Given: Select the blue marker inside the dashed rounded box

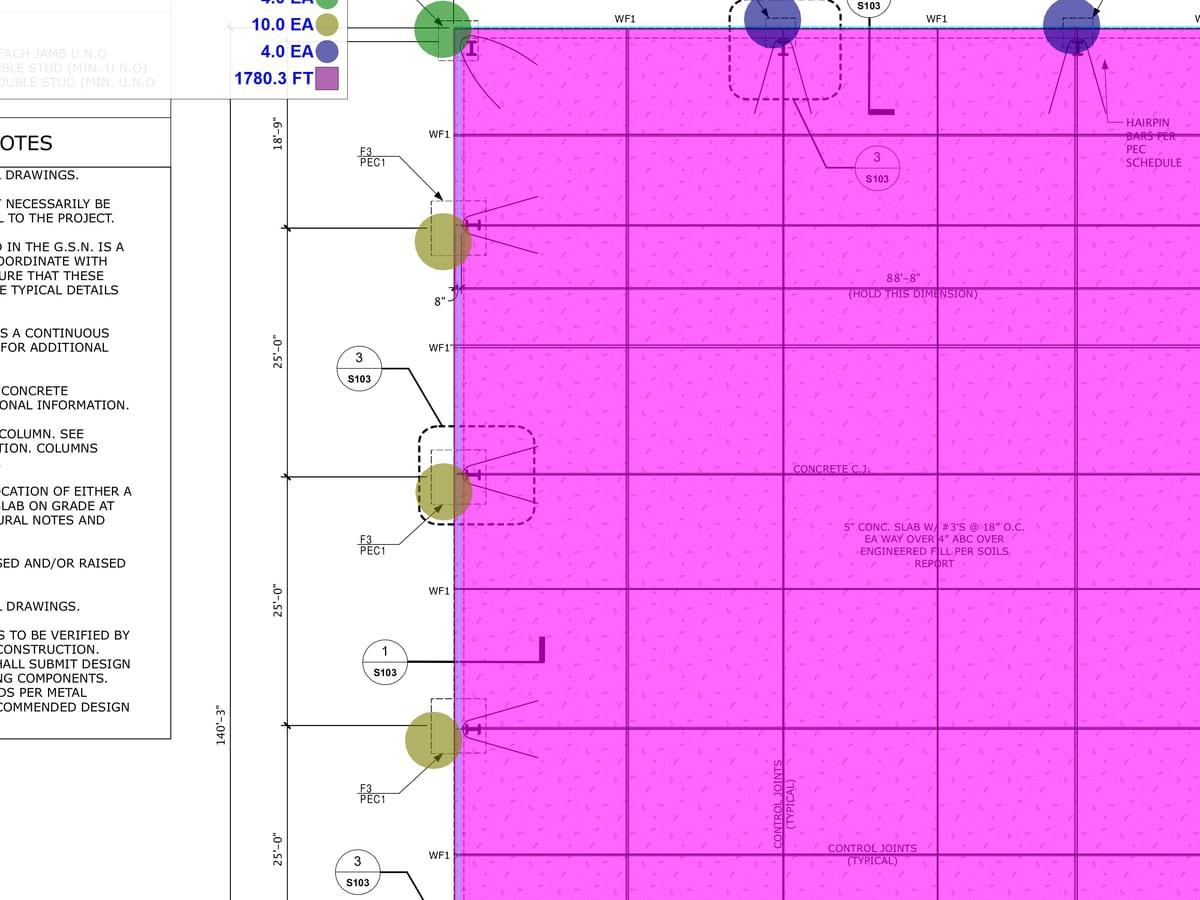Looking at the screenshot, I should click(x=772, y=20).
